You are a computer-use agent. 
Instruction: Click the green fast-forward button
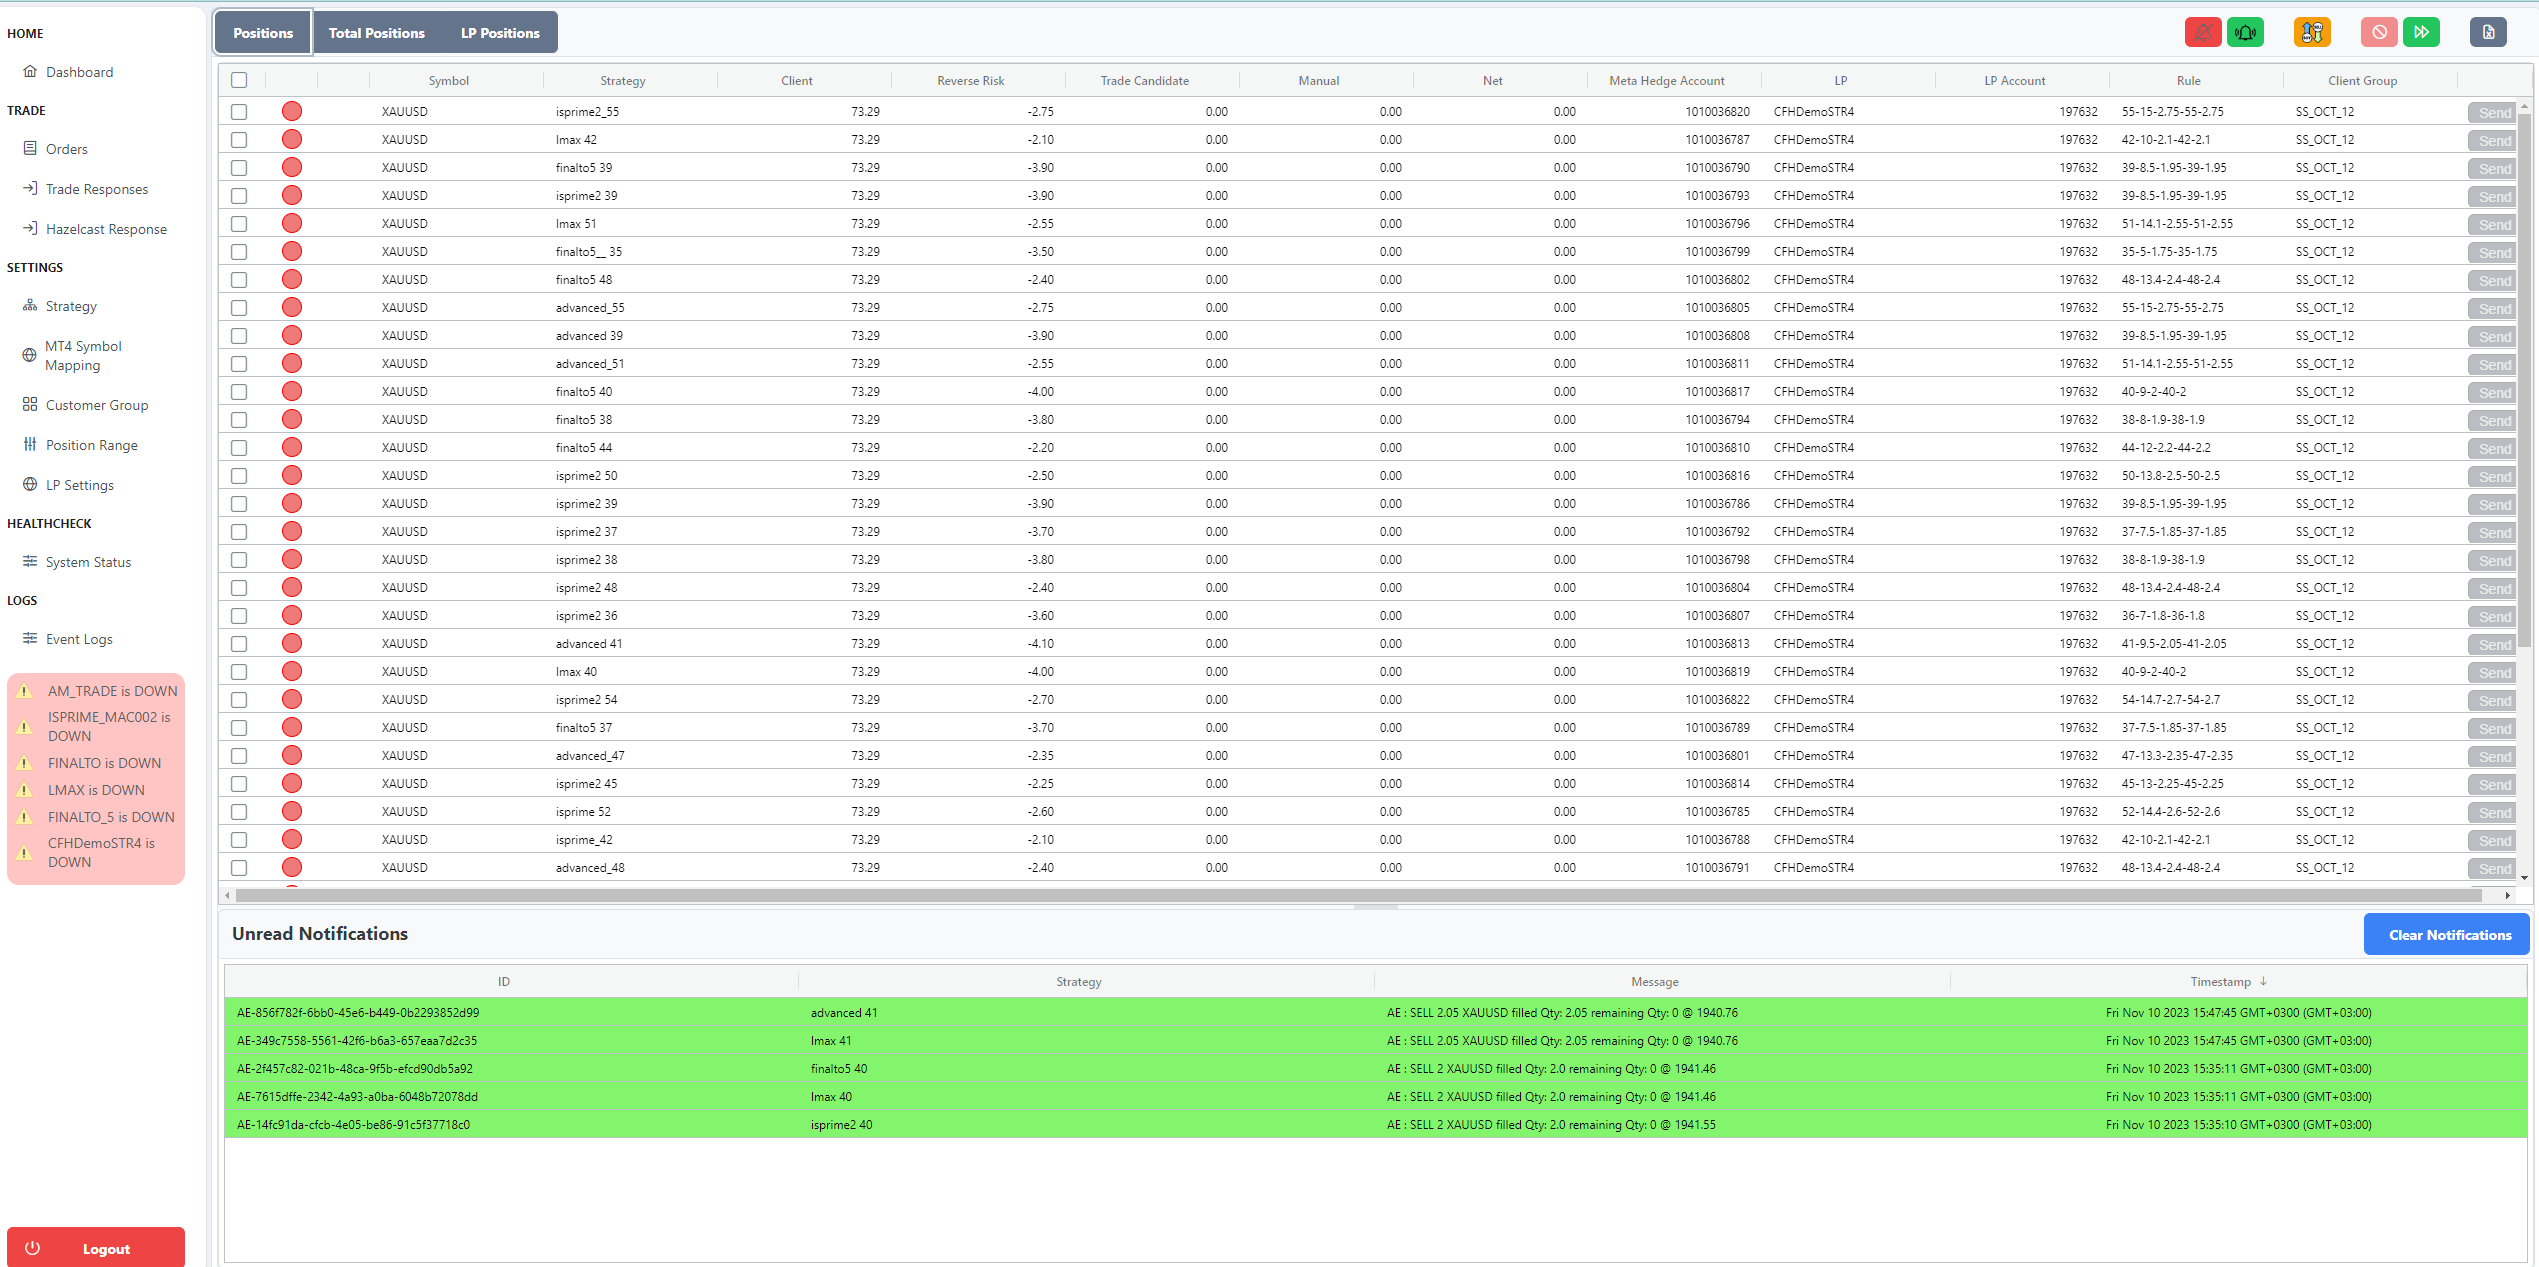(x=2421, y=33)
